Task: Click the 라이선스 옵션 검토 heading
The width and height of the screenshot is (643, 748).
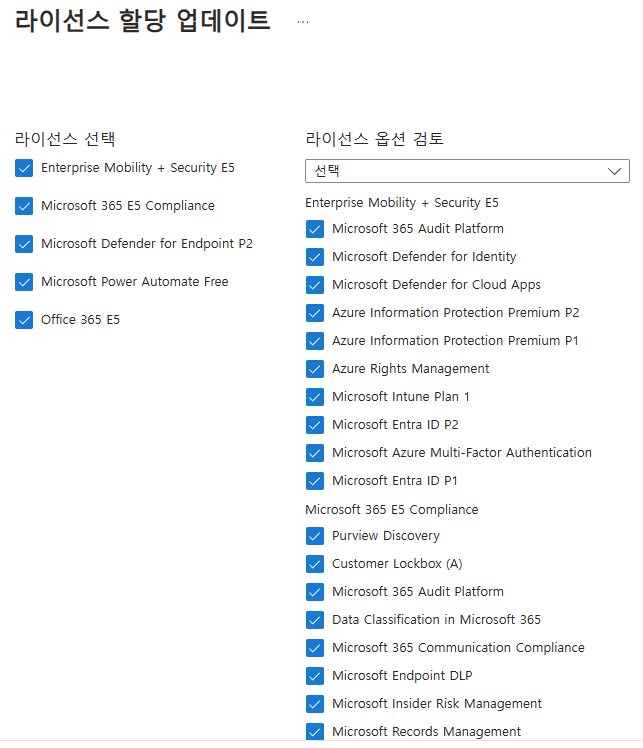Action: pos(374,139)
